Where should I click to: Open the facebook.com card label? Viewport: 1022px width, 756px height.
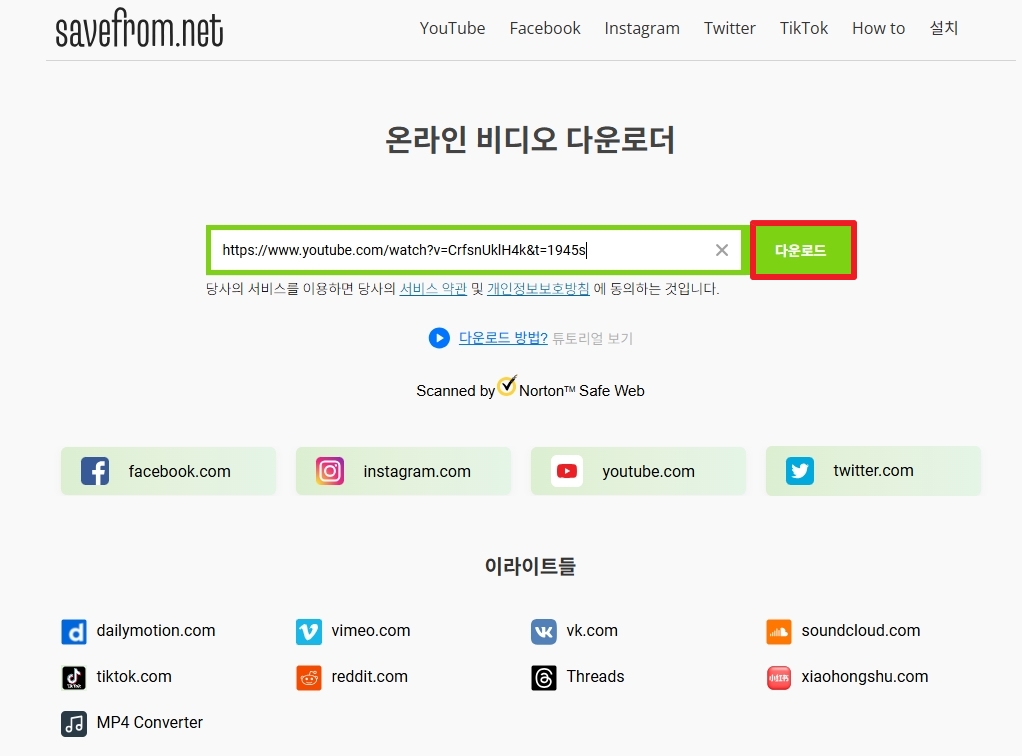(x=179, y=471)
